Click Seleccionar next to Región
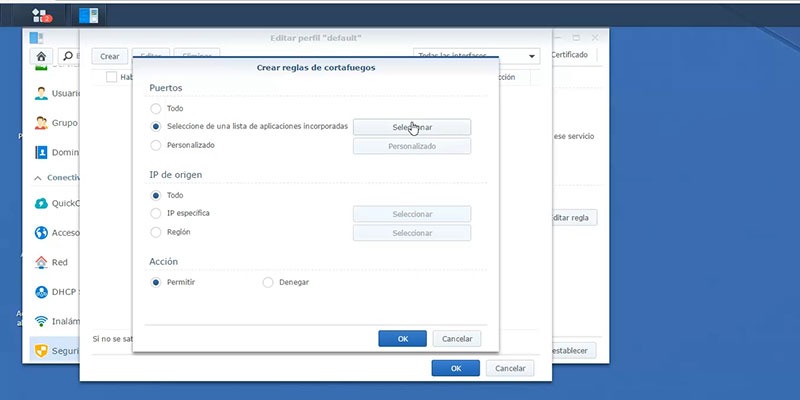800x400 pixels. [412, 233]
